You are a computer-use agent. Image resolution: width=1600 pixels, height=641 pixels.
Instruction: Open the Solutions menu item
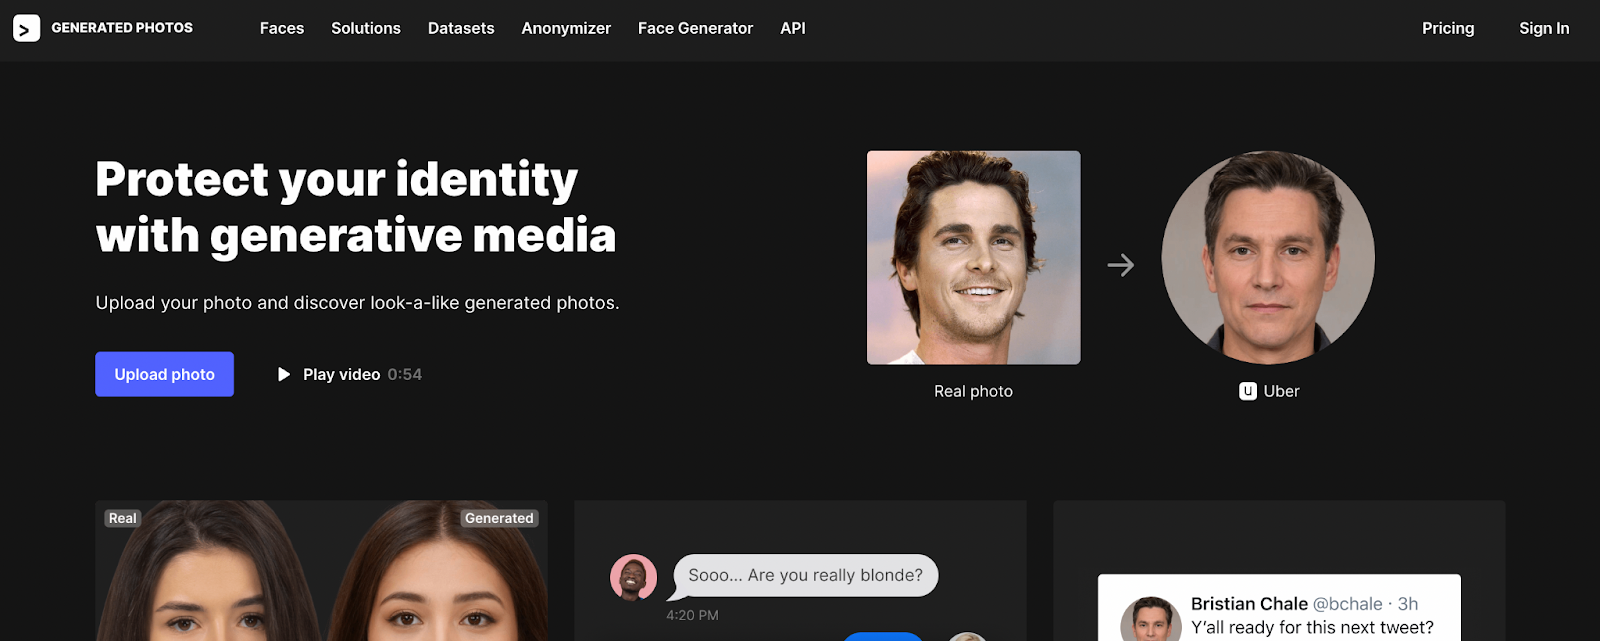point(366,28)
